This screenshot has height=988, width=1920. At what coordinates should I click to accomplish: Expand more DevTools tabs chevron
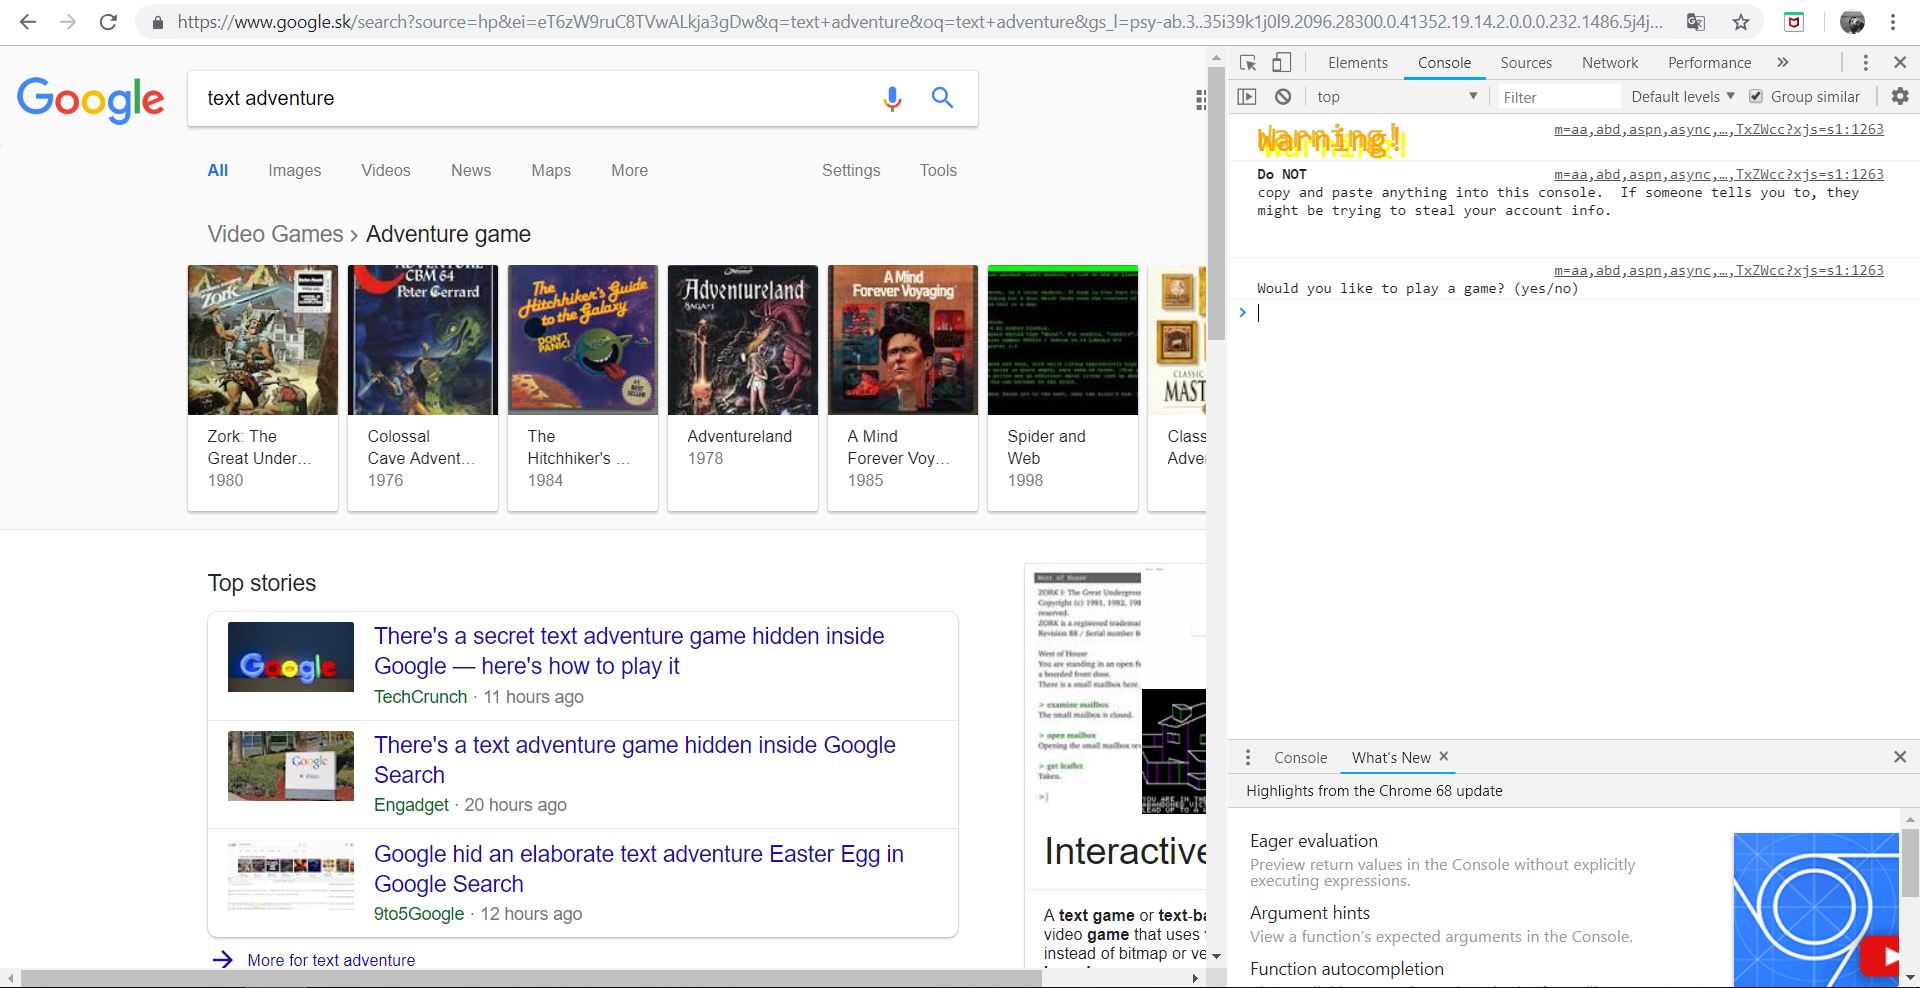pyautogui.click(x=1782, y=62)
